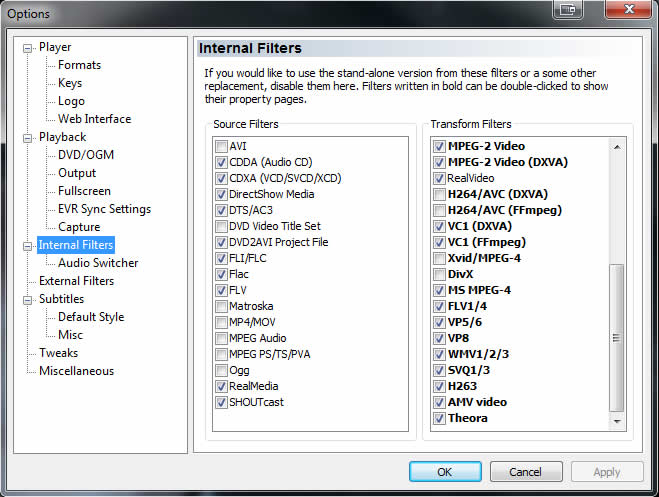Open the Formats settings page
This screenshot has width=659, height=497.
click(x=79, y=65)
